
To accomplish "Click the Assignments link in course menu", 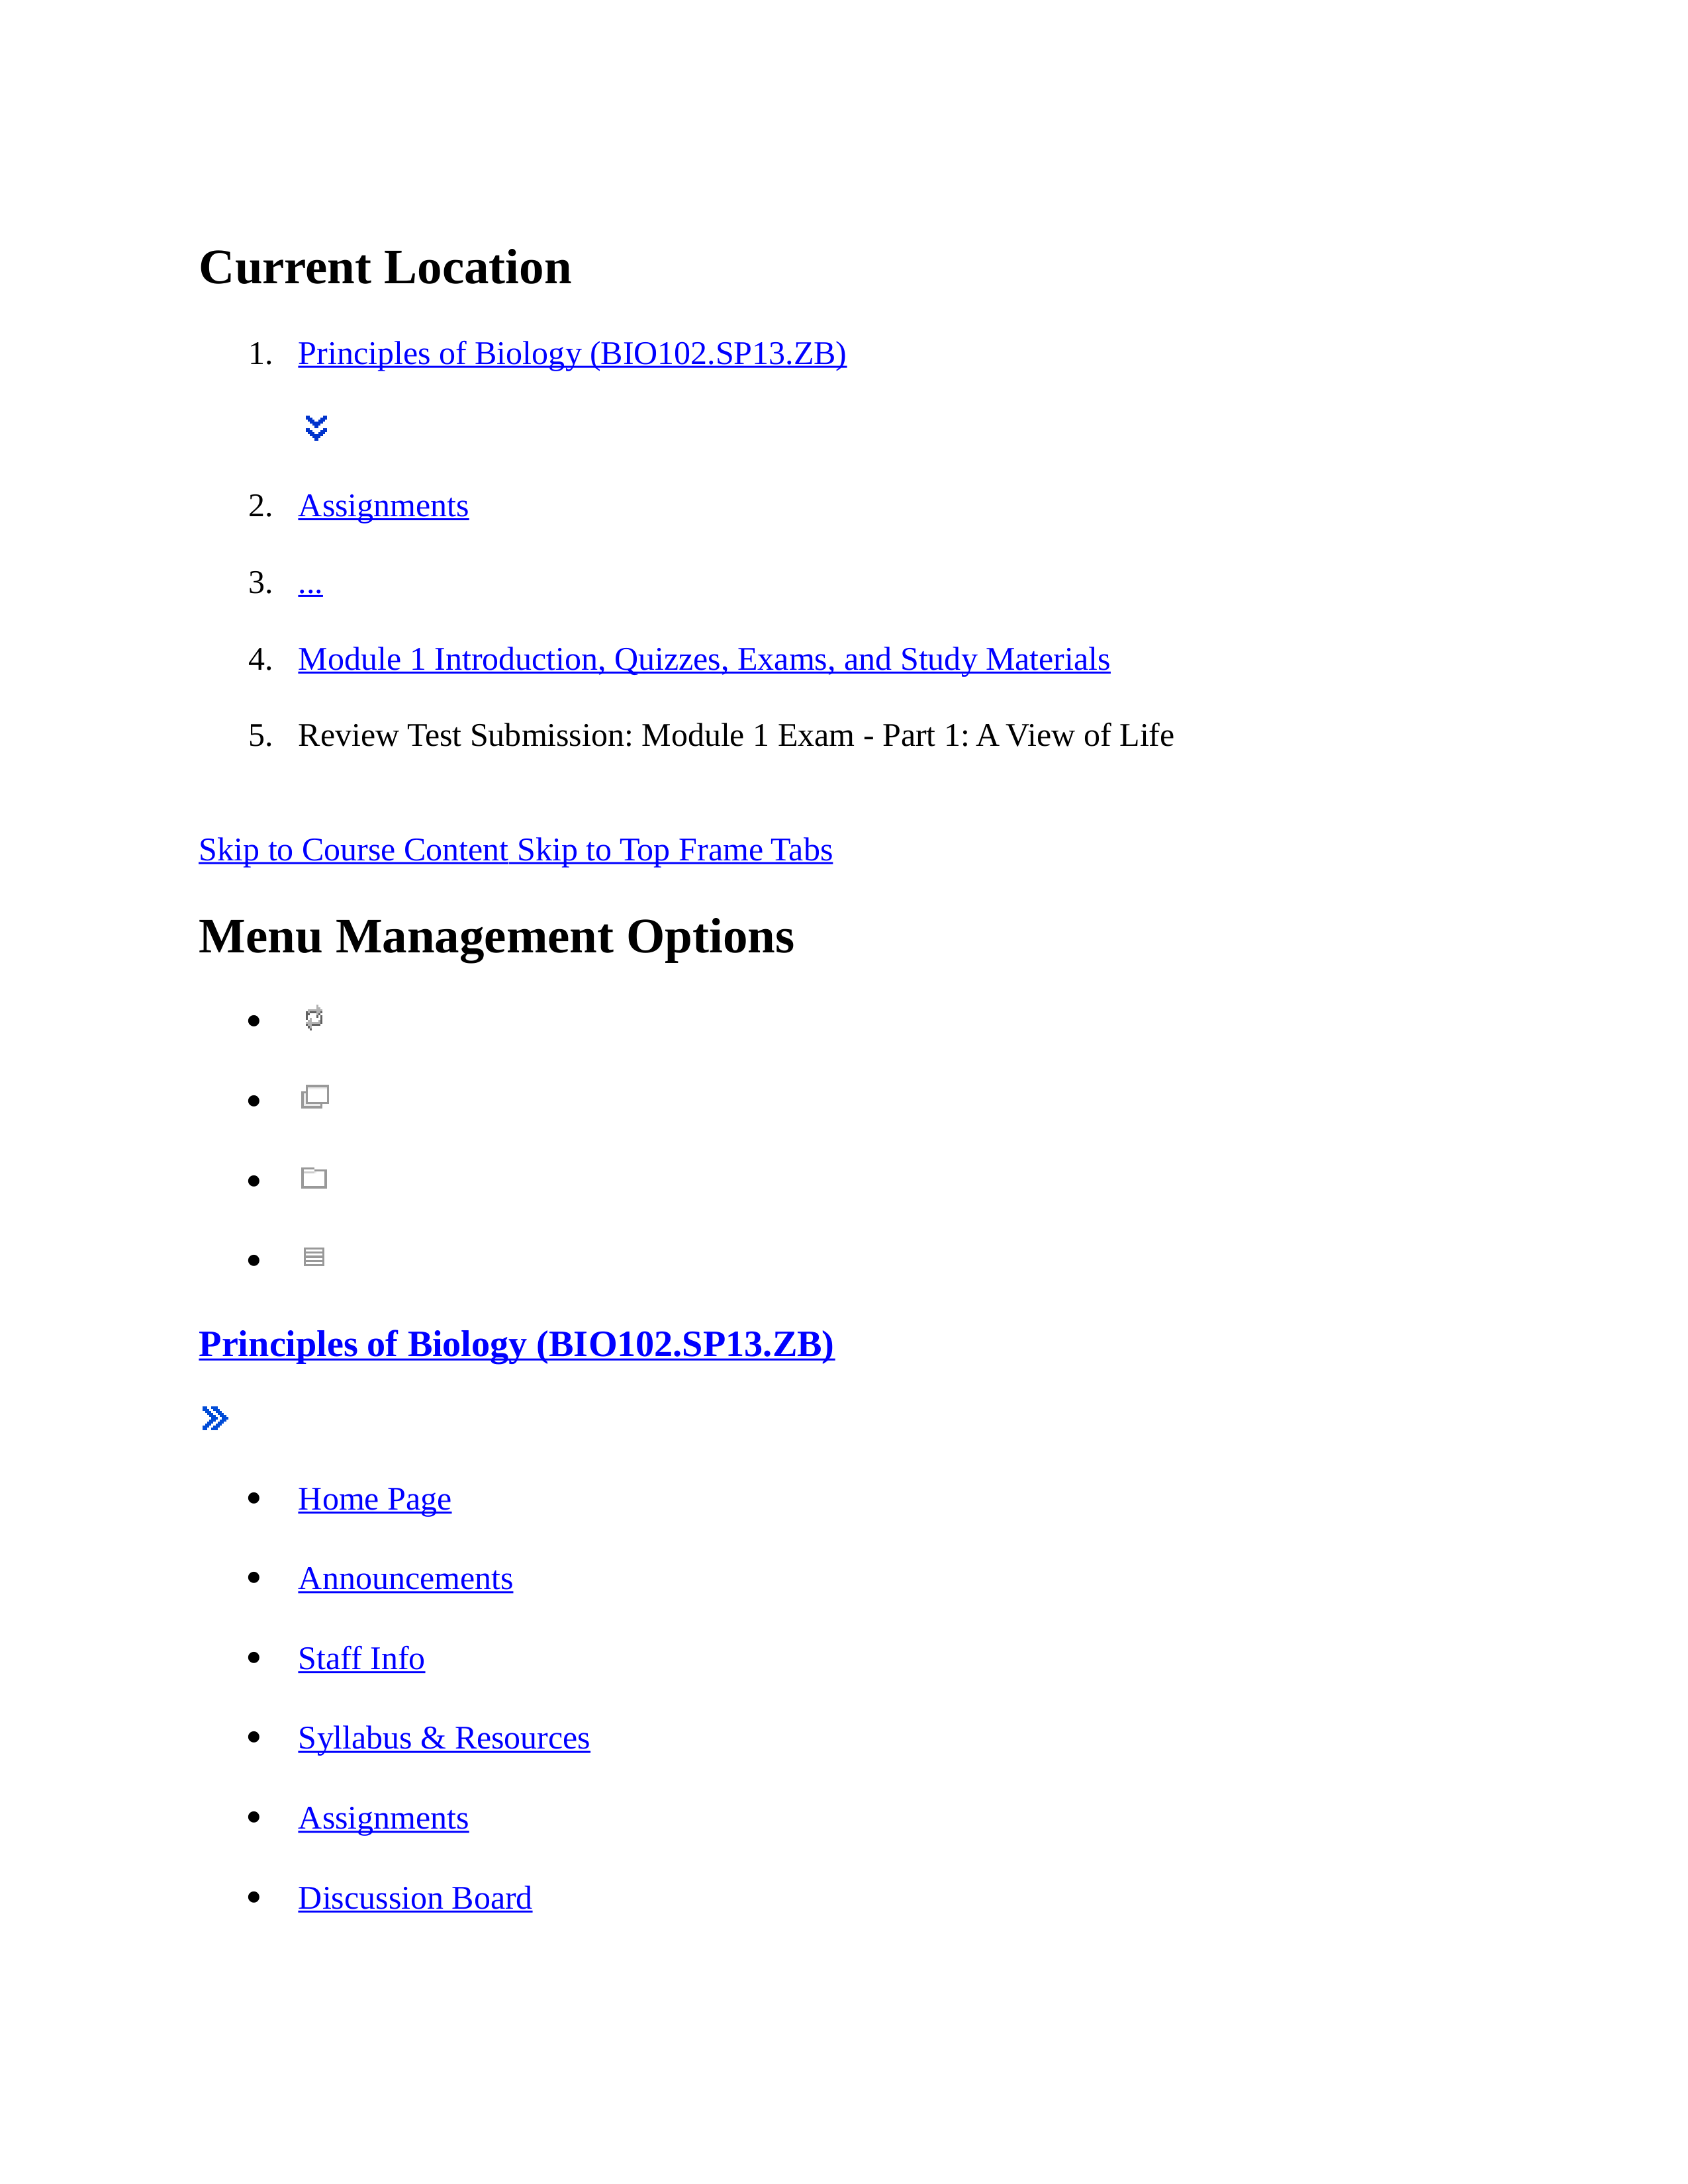I will click(x=383, y=1817).
